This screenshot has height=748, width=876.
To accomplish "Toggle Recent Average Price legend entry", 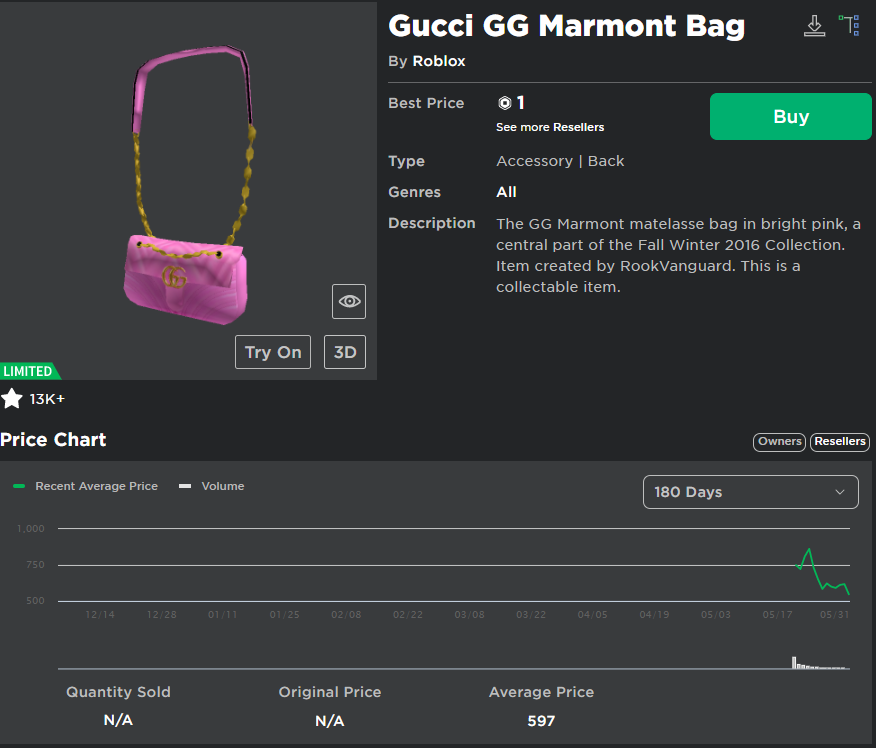I will click(85, 486).
